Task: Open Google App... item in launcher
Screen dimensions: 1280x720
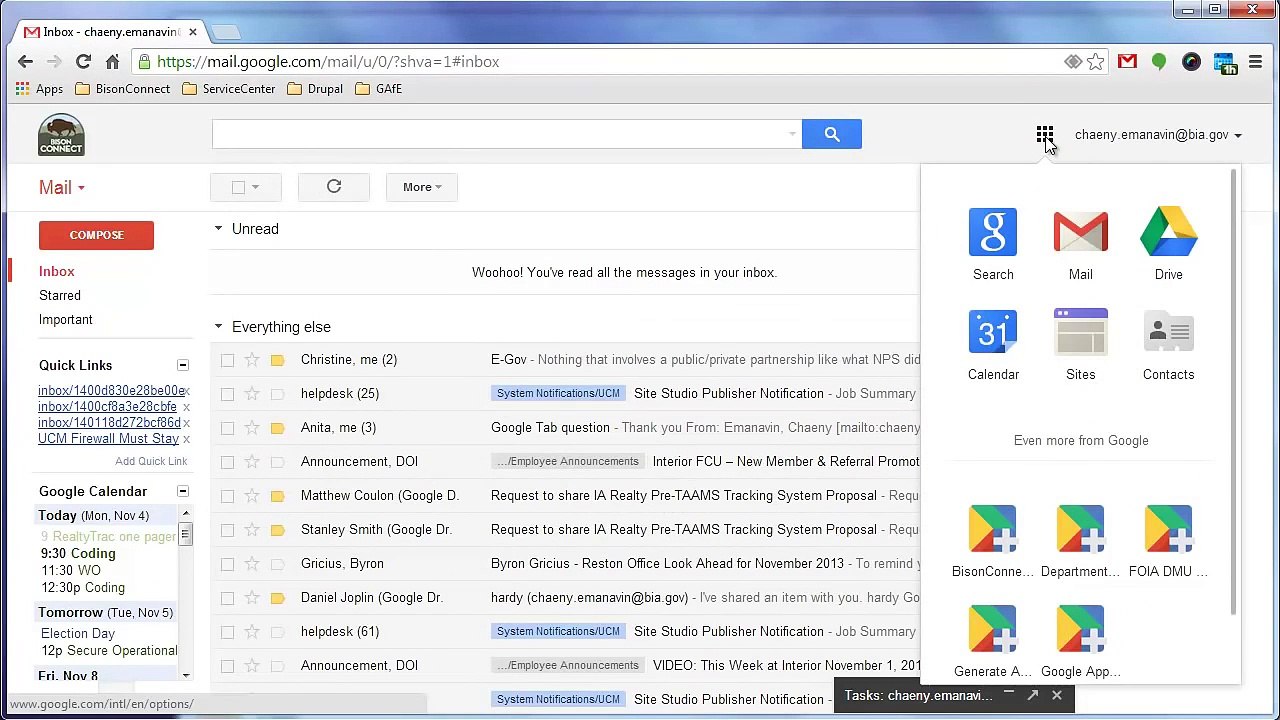Action: [1080, 642]
